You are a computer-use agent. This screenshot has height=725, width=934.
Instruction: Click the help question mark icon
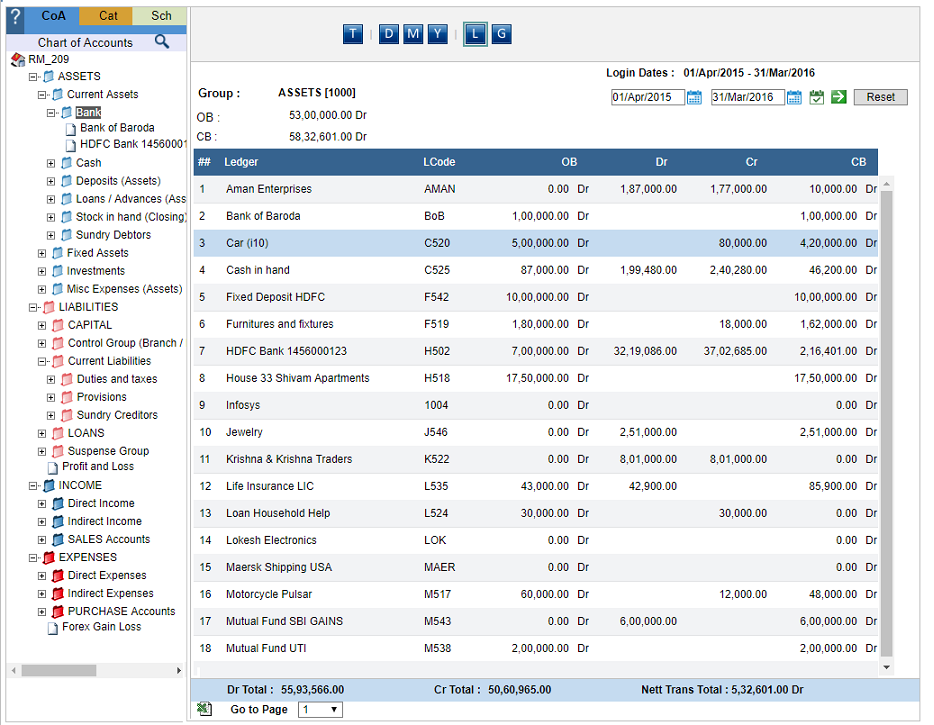coord(15,16)
